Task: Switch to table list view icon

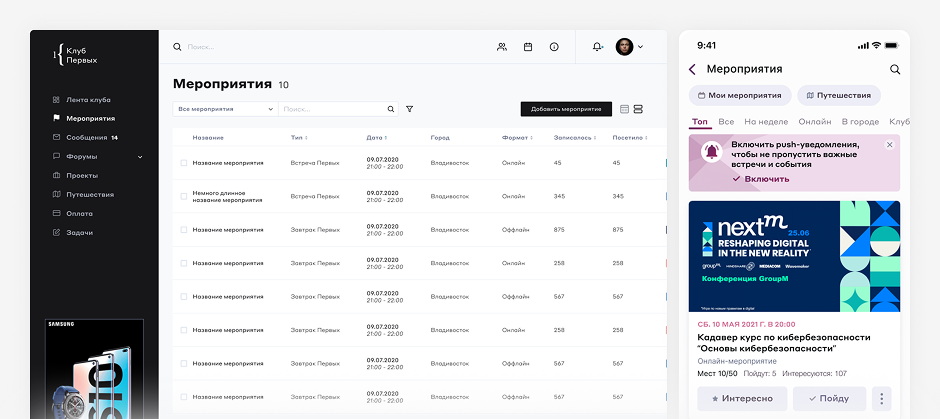Action: coord(625,109)
